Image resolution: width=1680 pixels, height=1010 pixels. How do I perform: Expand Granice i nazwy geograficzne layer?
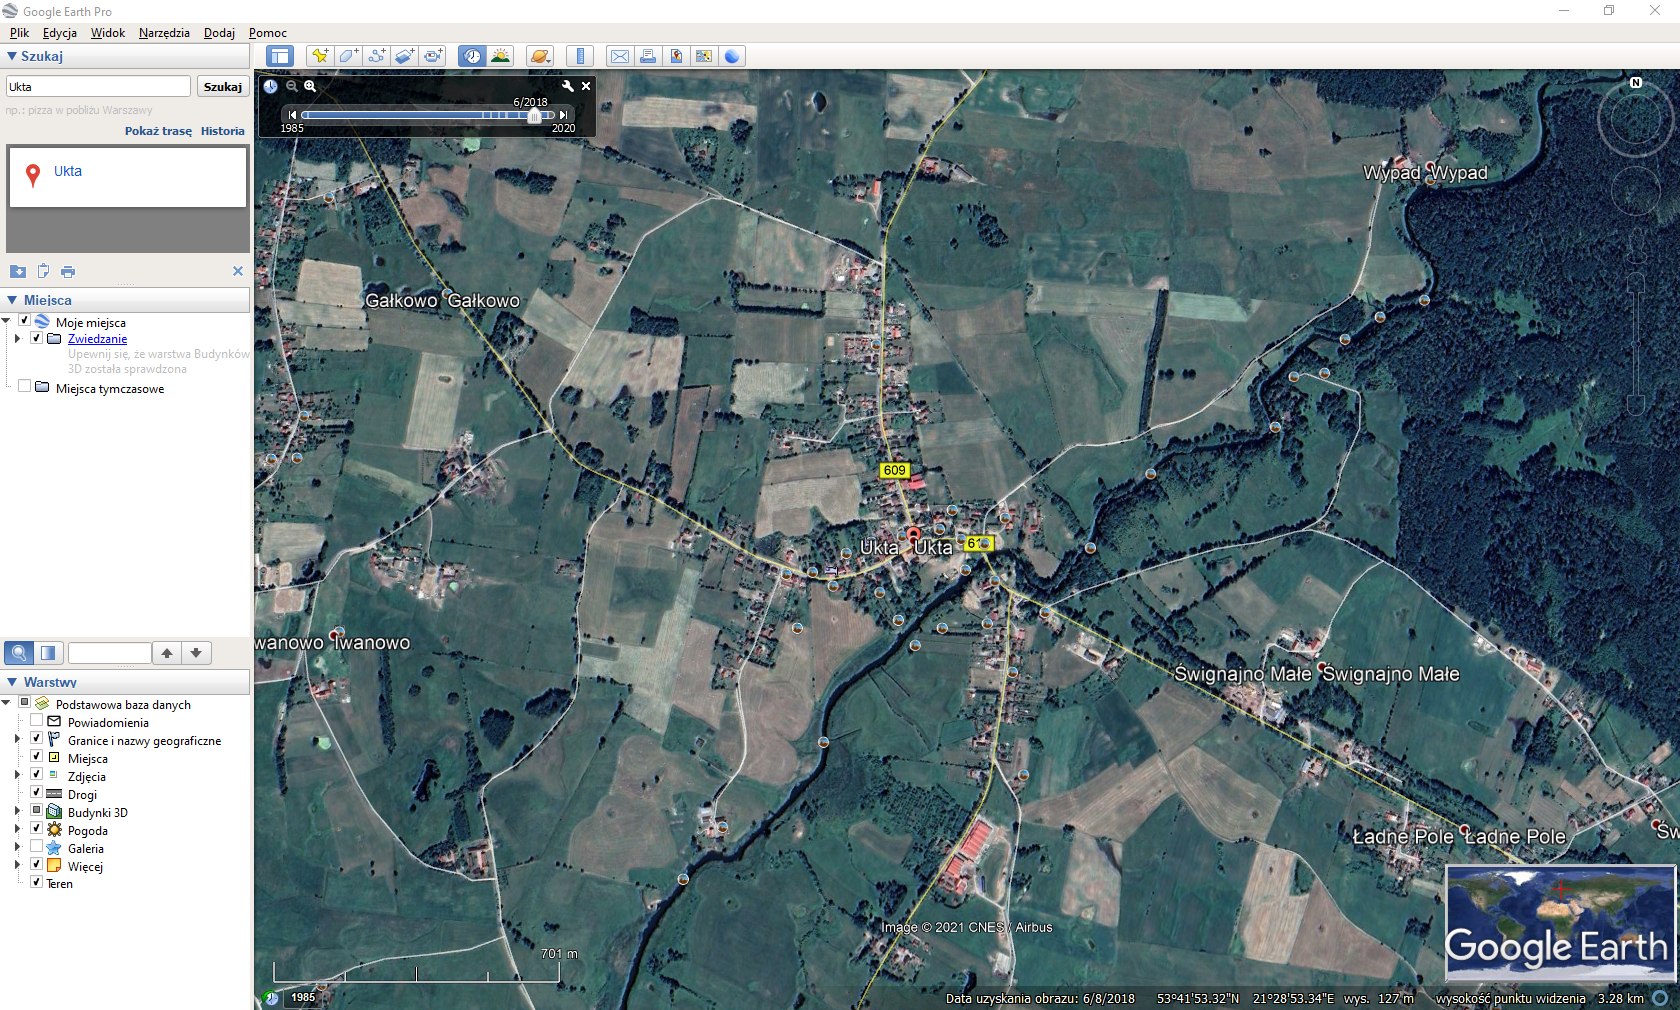point(17,739)
